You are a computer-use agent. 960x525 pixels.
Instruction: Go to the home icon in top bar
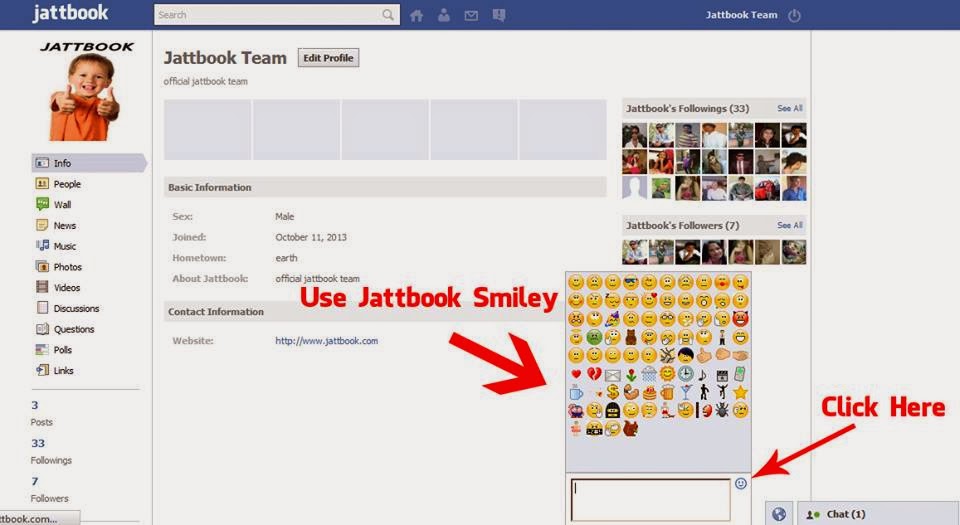coord(416,15)
